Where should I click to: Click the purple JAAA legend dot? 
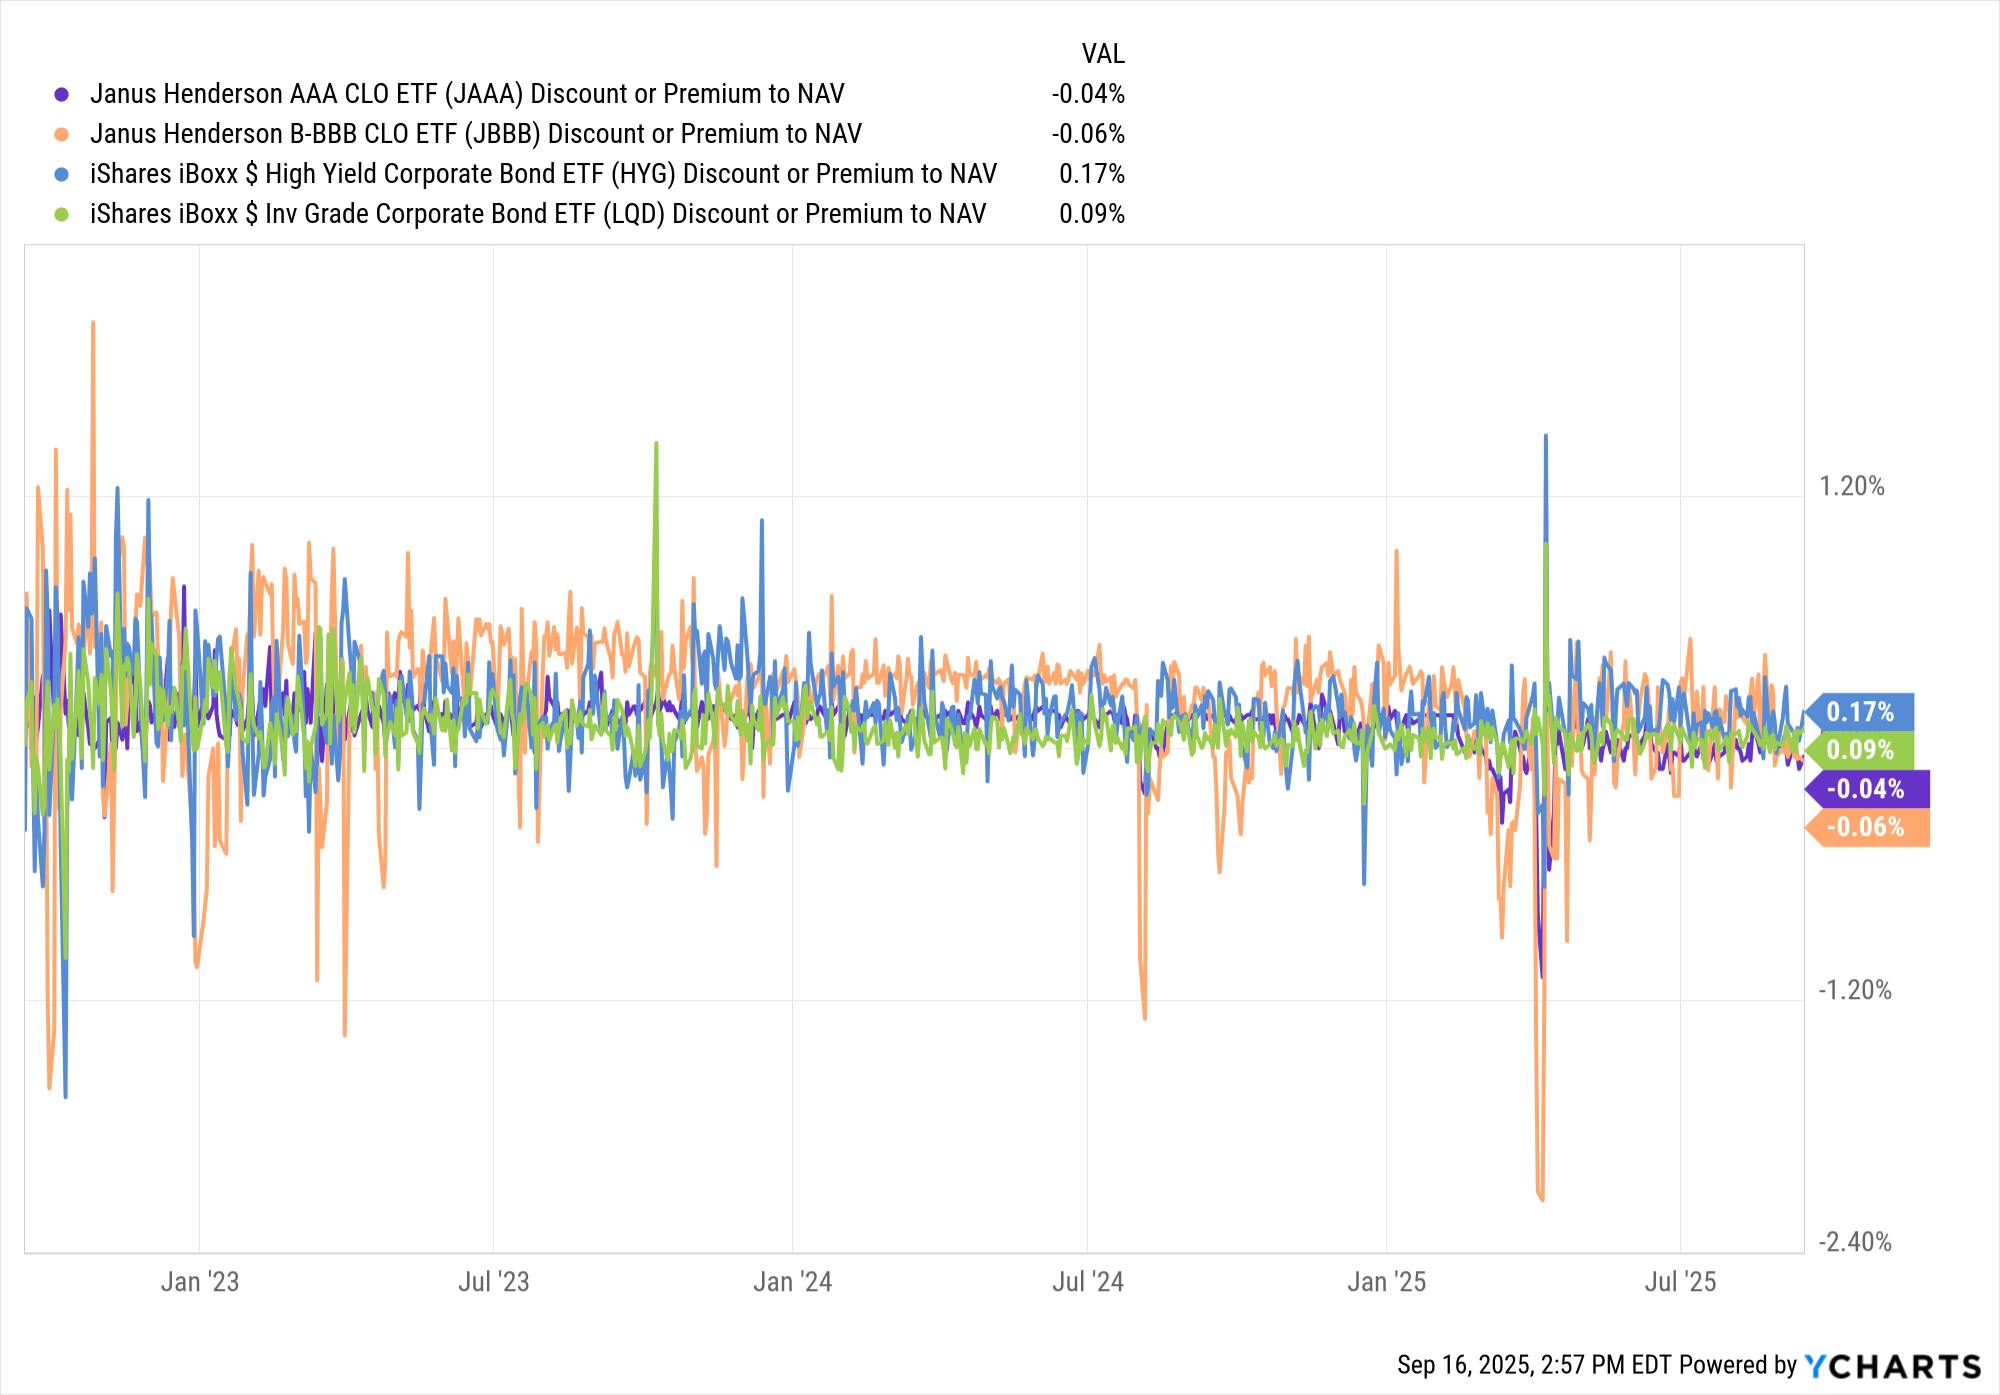point(62,95)
